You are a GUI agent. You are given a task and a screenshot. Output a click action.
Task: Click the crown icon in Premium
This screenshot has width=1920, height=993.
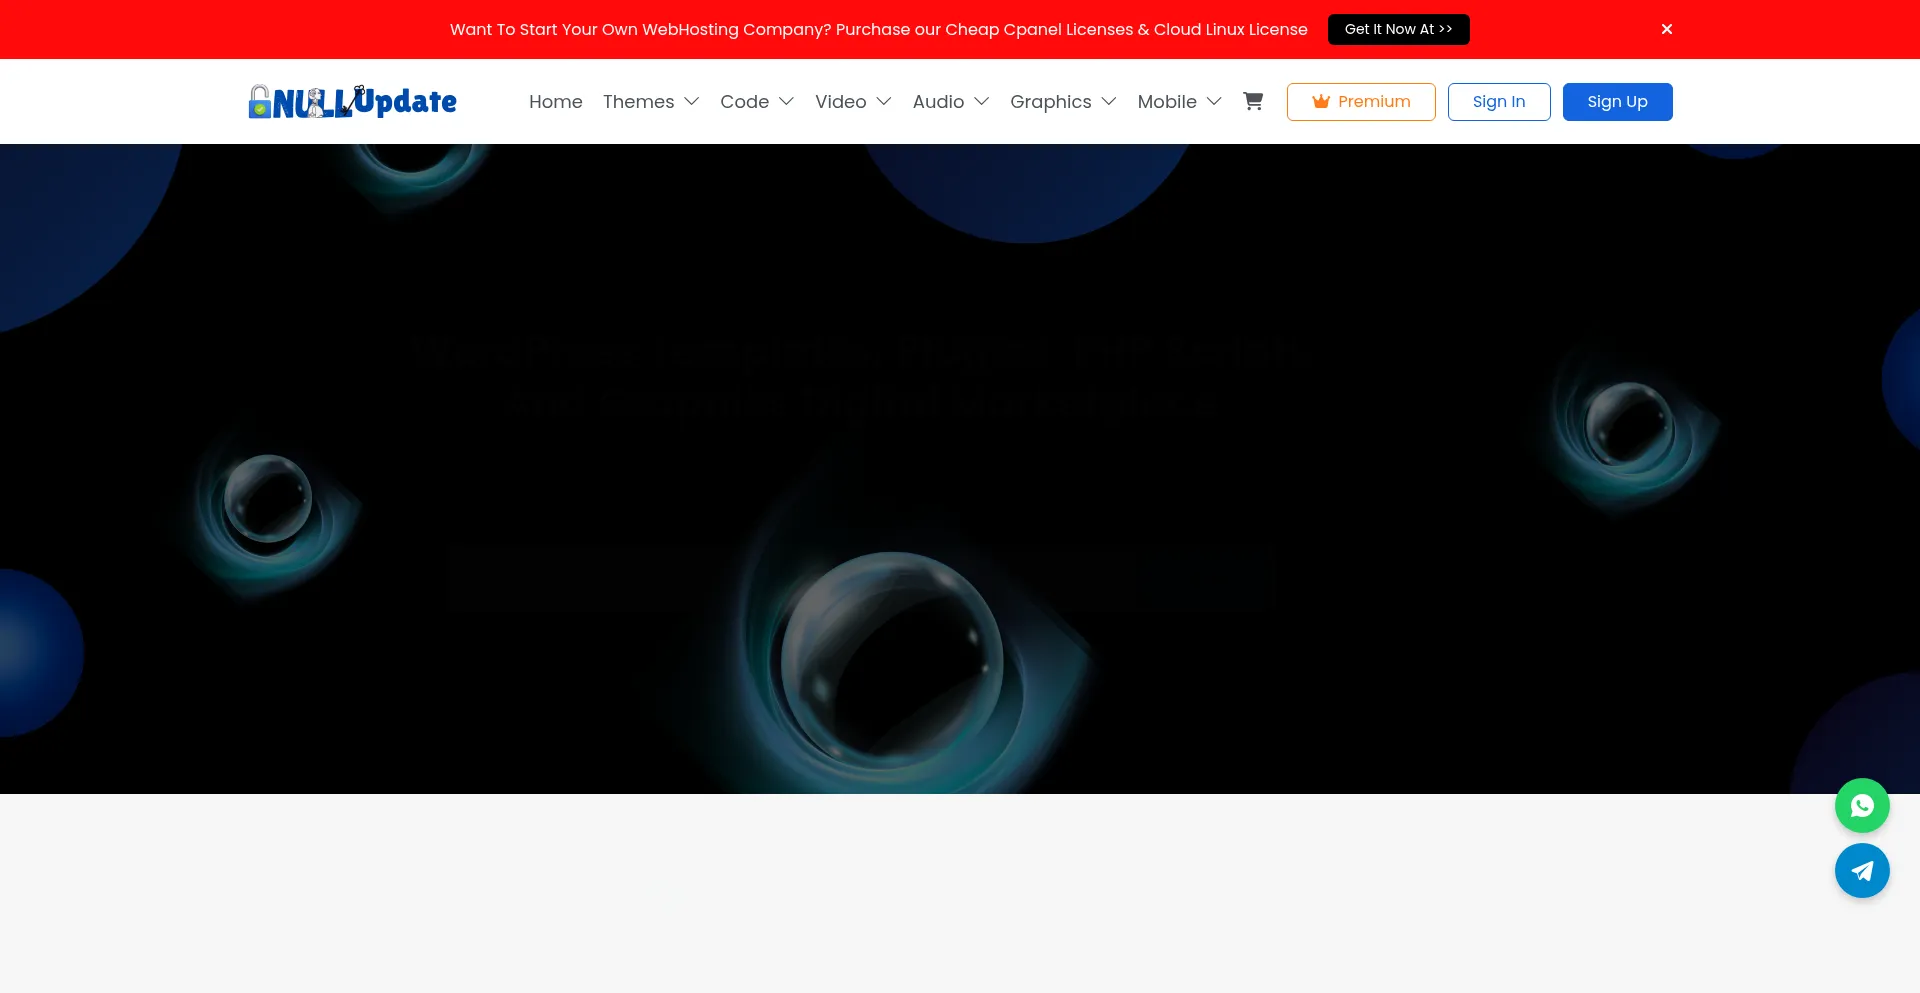tap(1320, 101)
